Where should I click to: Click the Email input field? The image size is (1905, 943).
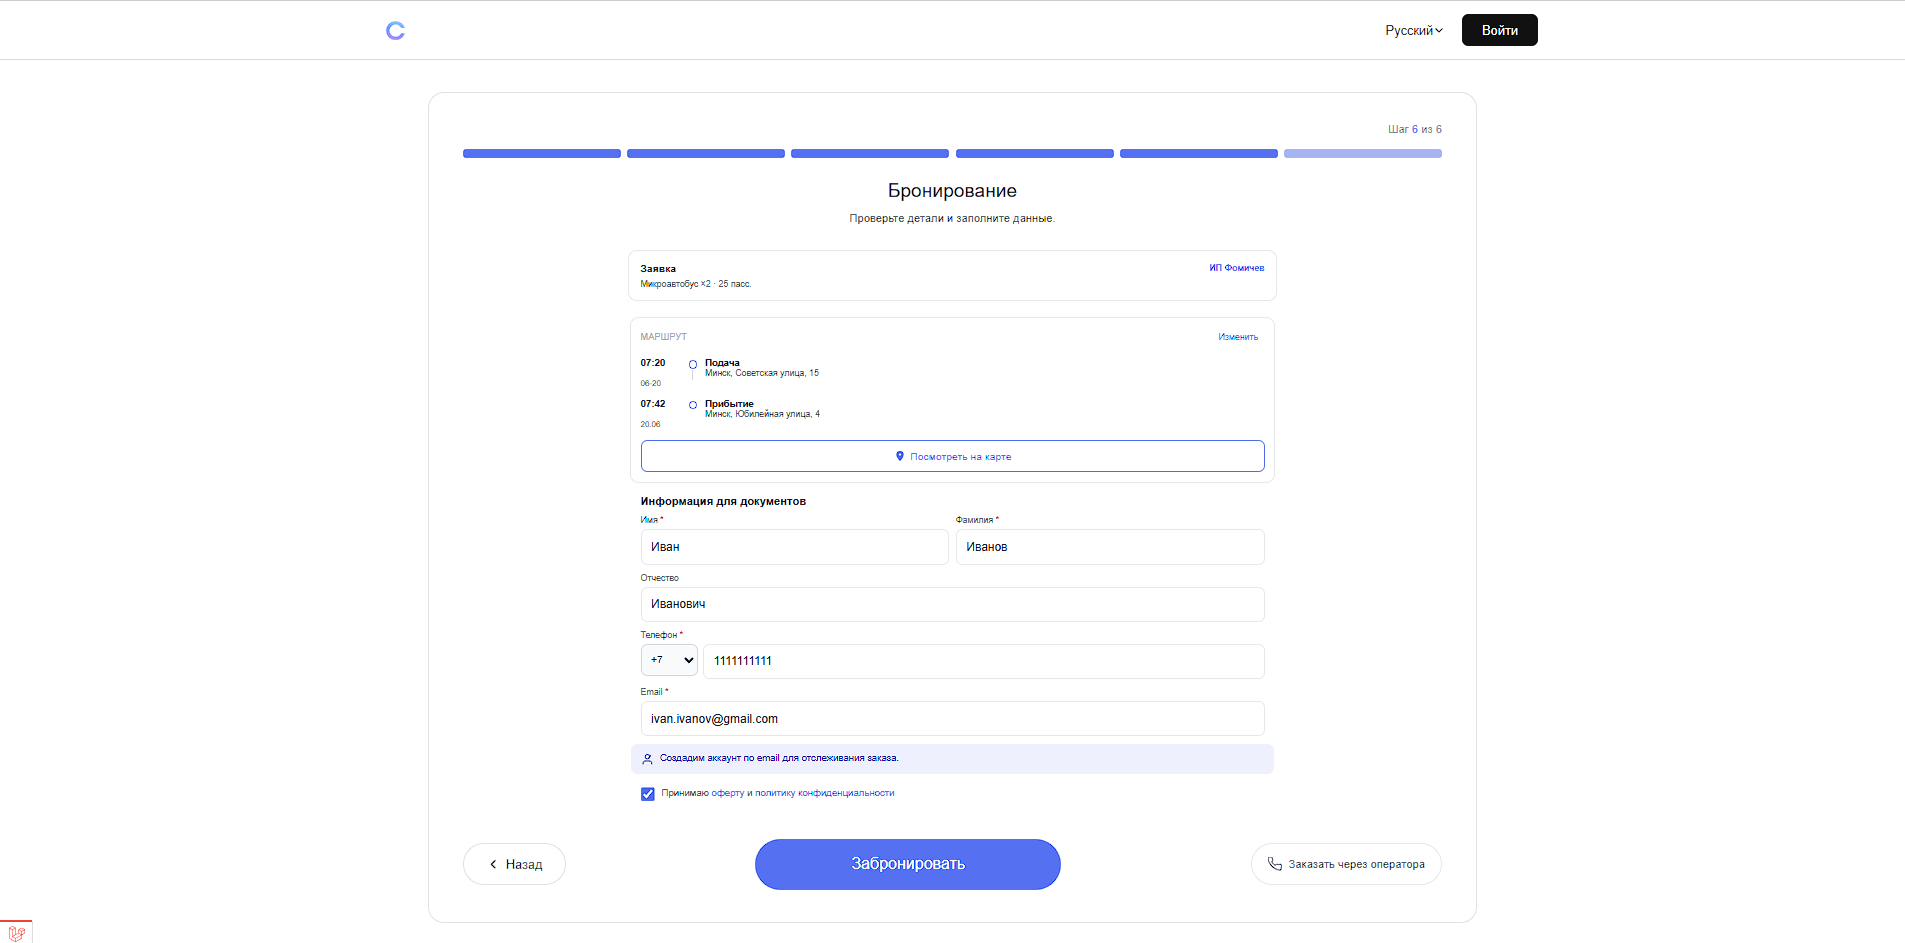coord(952,718)
